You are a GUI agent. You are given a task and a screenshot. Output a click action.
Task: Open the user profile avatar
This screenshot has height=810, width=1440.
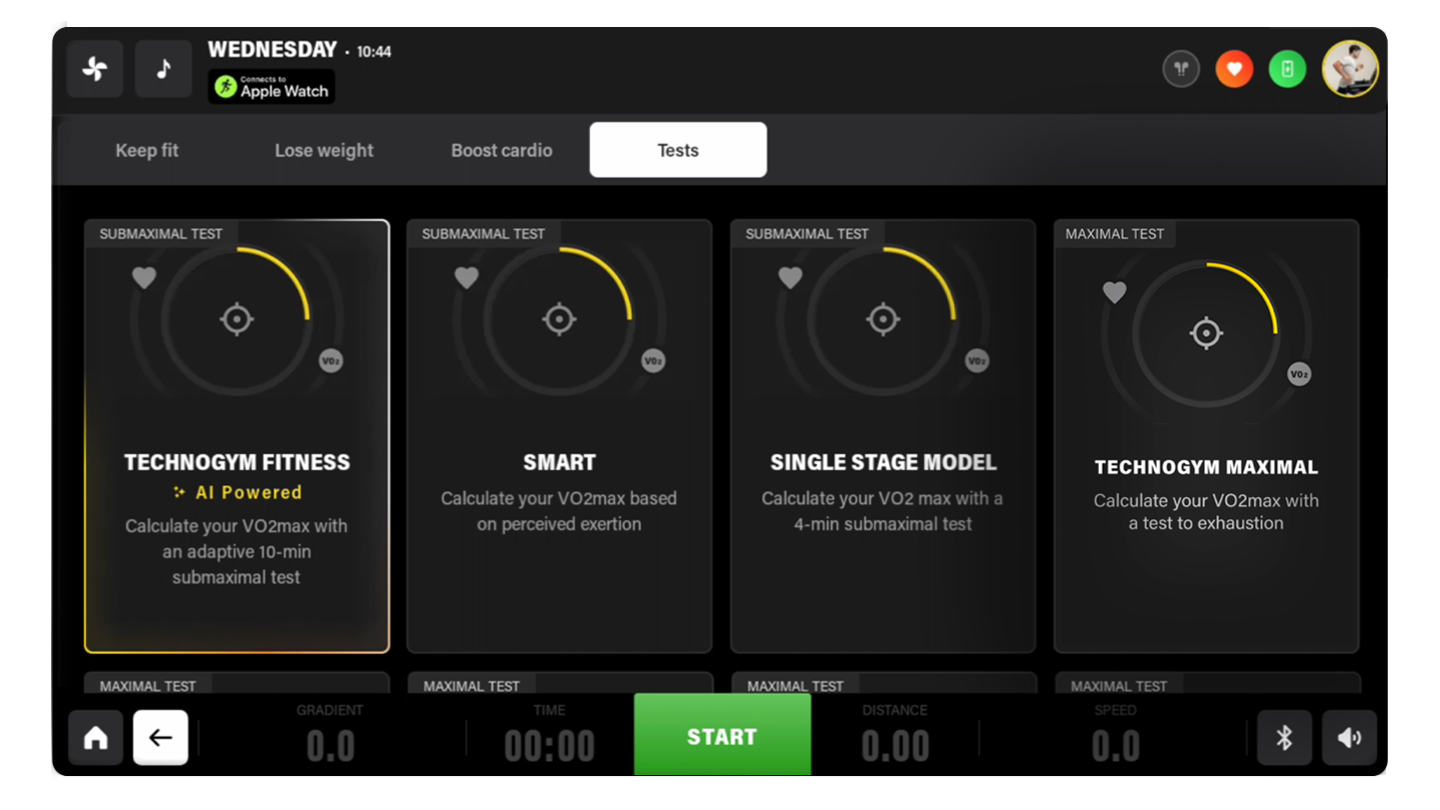coord(1350,69)
